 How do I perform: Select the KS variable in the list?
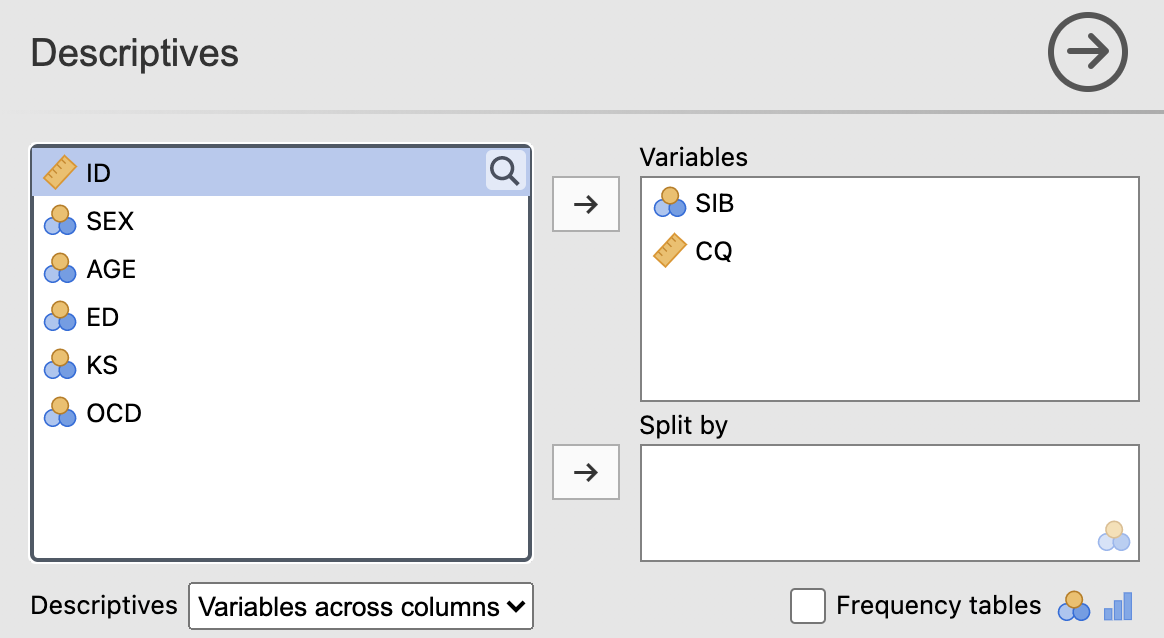[103, 364]
